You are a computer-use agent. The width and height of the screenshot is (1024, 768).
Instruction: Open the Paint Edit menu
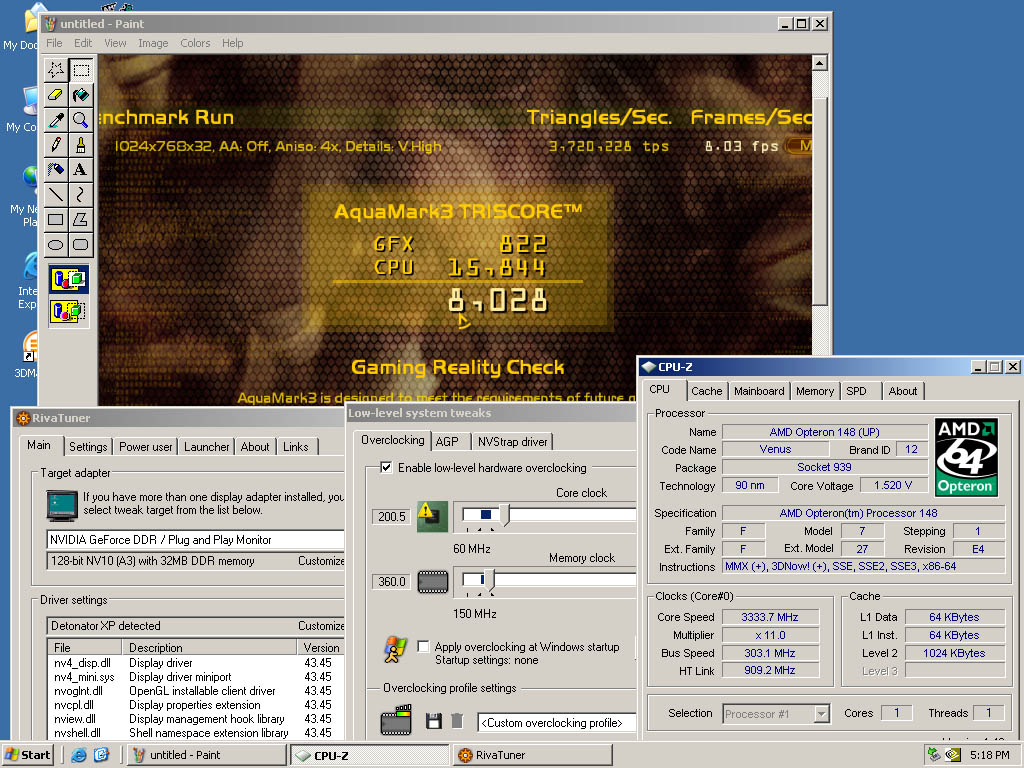pos(83,43)
